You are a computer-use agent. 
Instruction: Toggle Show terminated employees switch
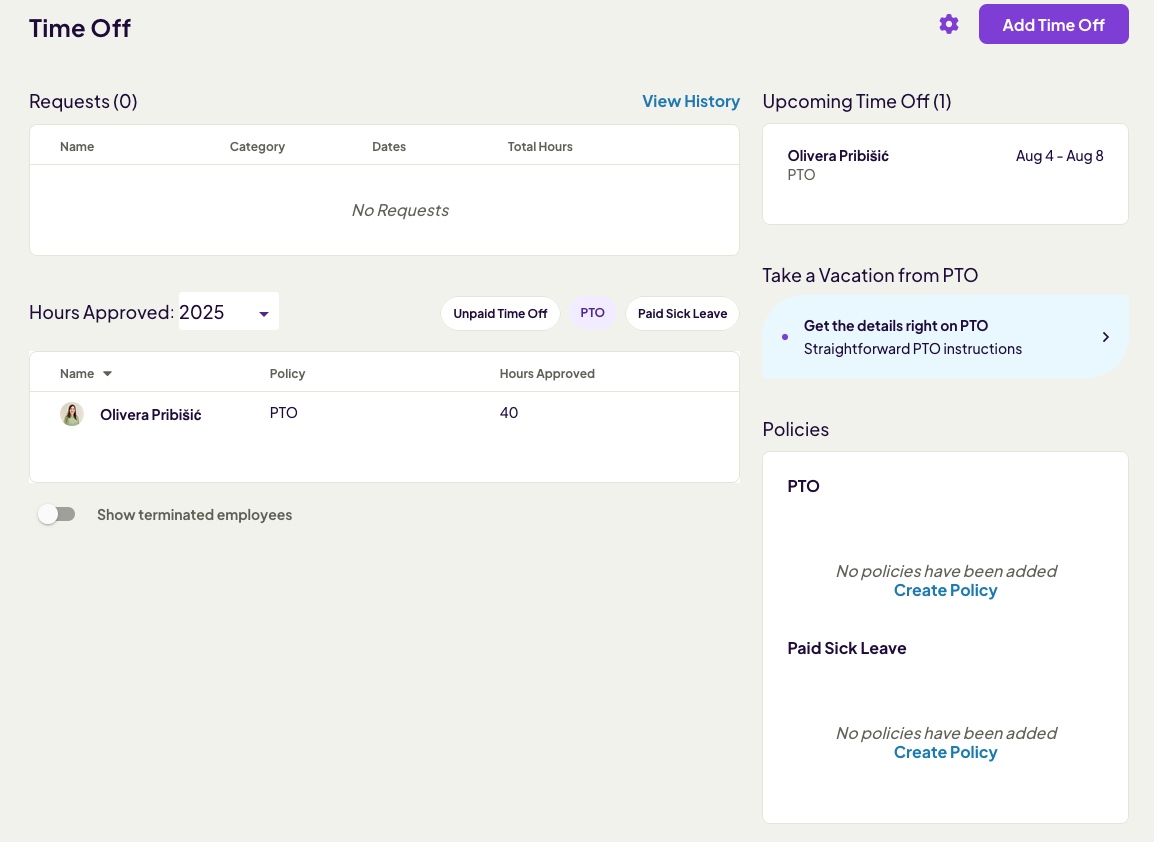click(57, 515)
